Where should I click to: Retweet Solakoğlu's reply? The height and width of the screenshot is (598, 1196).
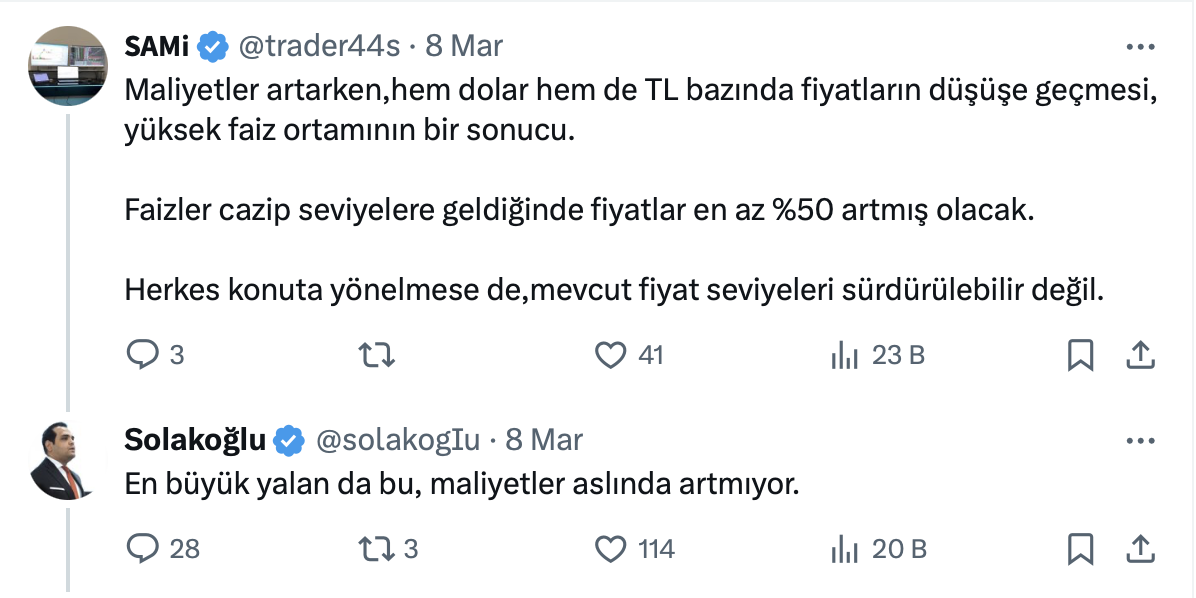(x=375, y=548)
